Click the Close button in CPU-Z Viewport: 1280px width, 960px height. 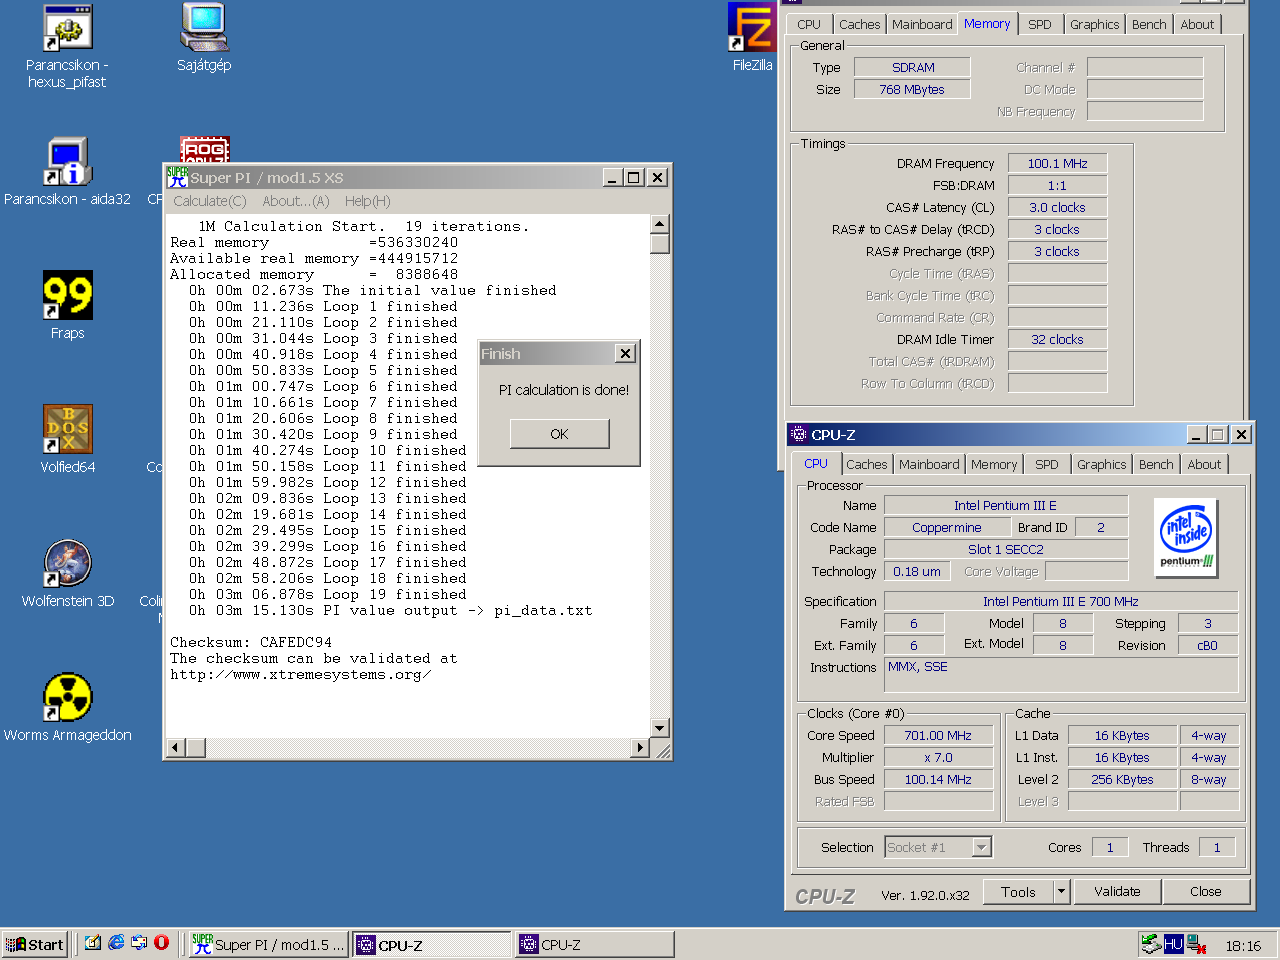(1205, 891)
